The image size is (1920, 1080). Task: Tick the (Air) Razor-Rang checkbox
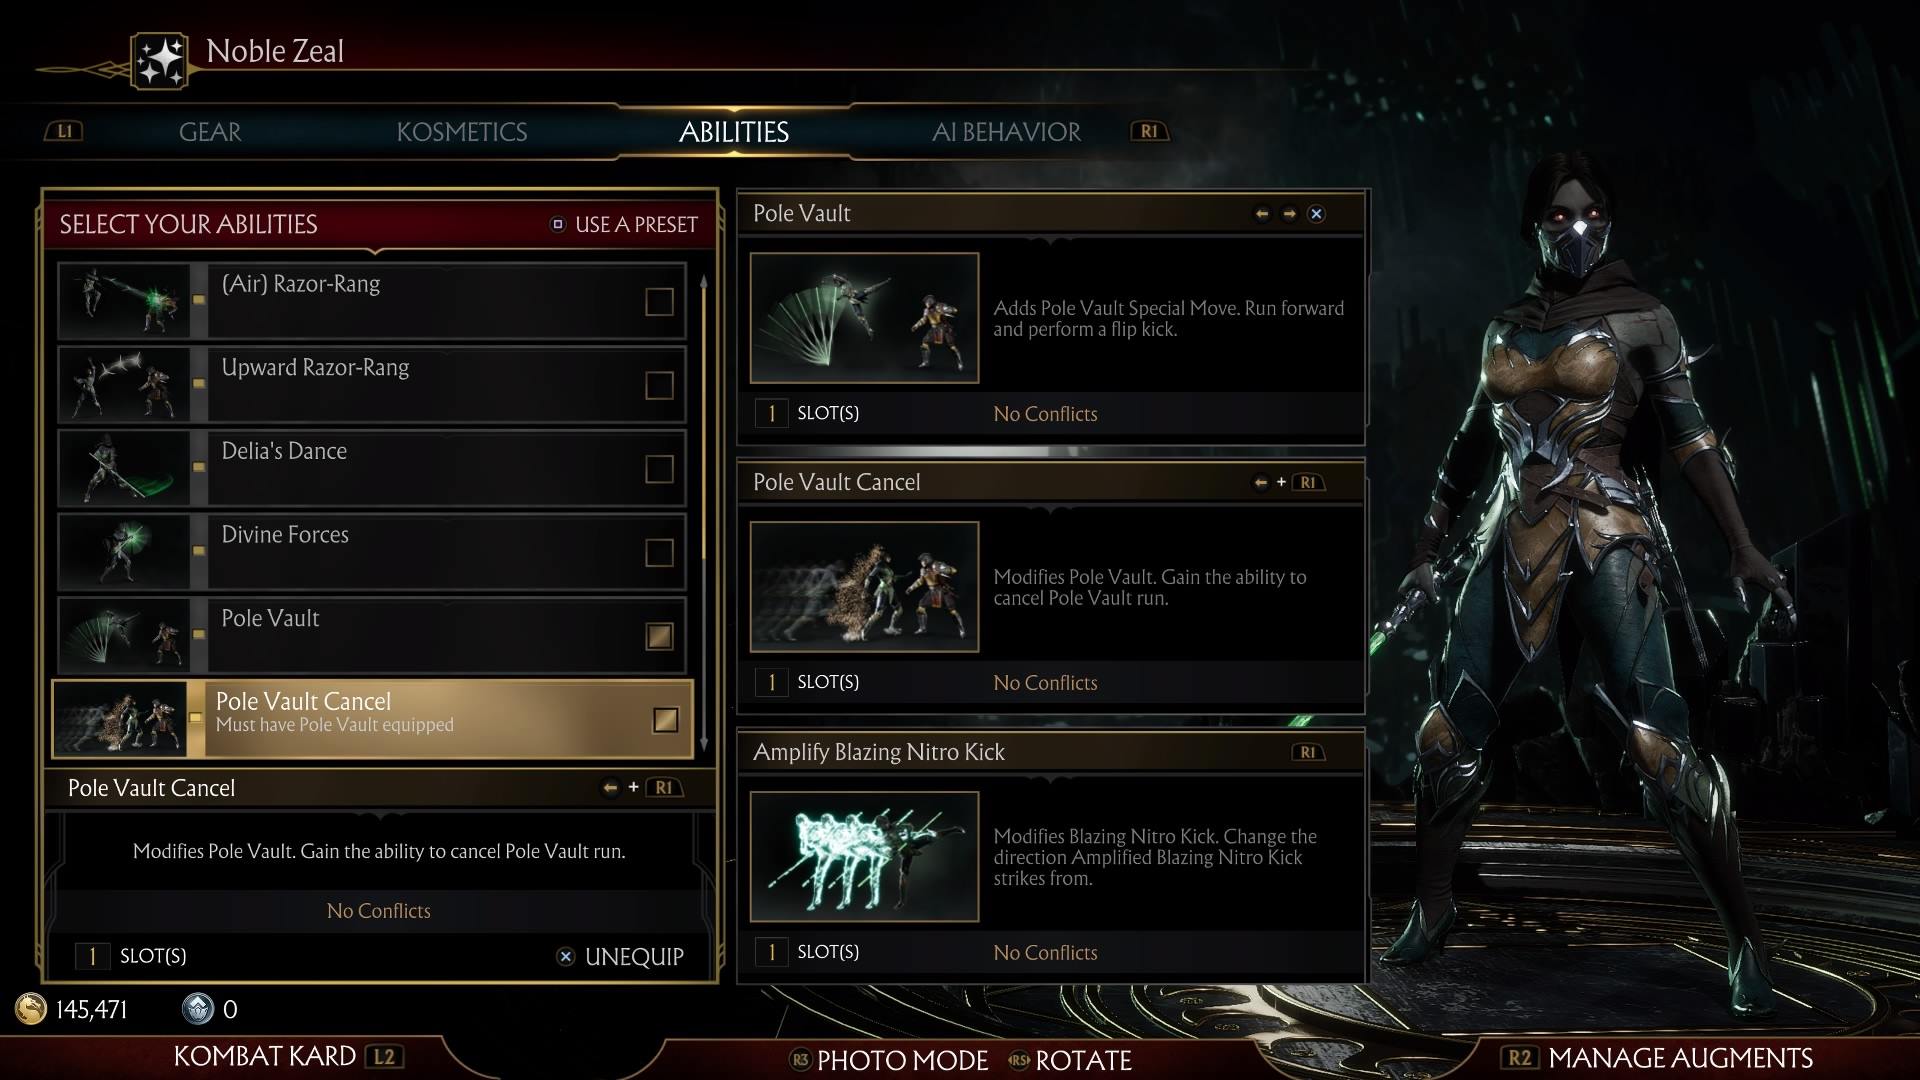659,301
